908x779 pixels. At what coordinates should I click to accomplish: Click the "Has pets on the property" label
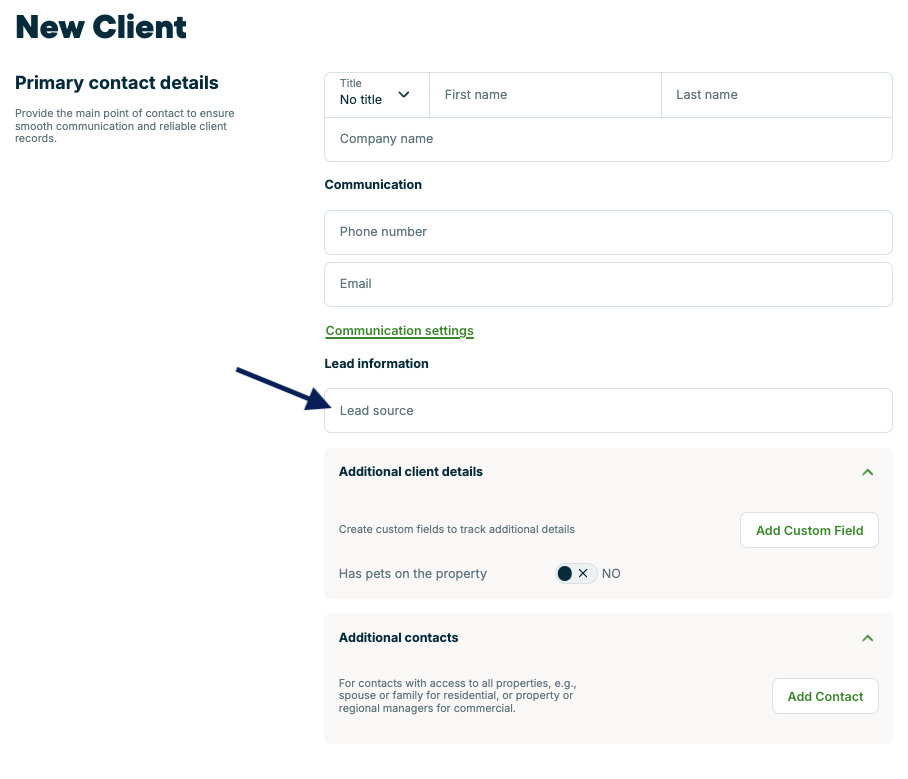(412, 574)
